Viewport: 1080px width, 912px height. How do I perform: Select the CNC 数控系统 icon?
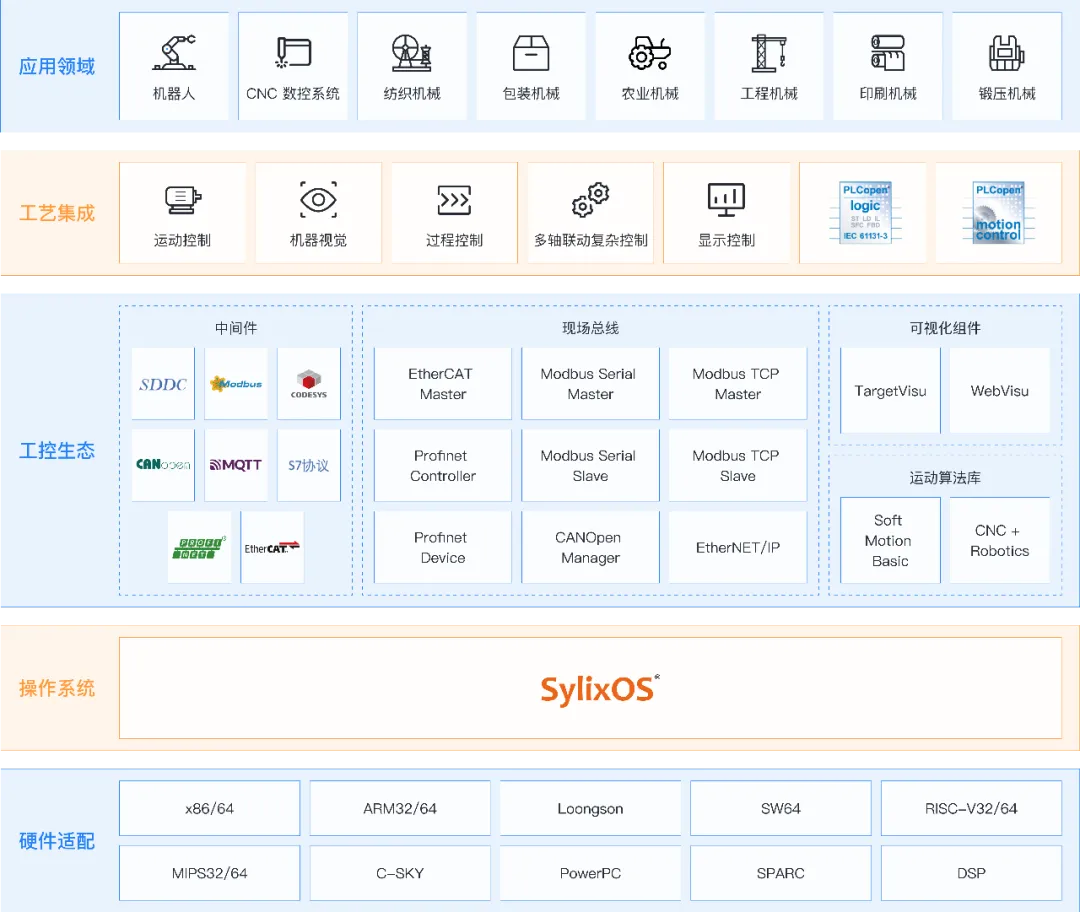pos(293,52)
